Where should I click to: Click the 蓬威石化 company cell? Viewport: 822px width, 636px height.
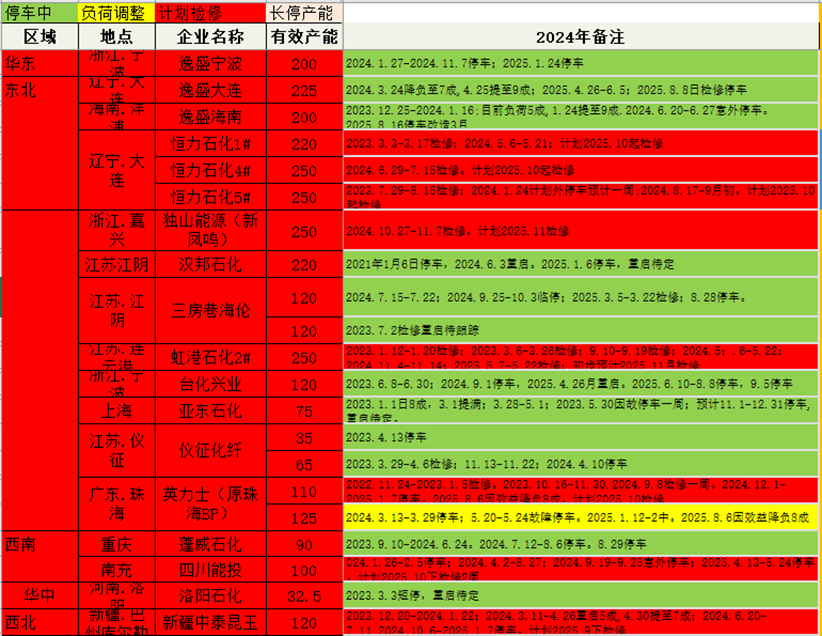coord(210,545)
